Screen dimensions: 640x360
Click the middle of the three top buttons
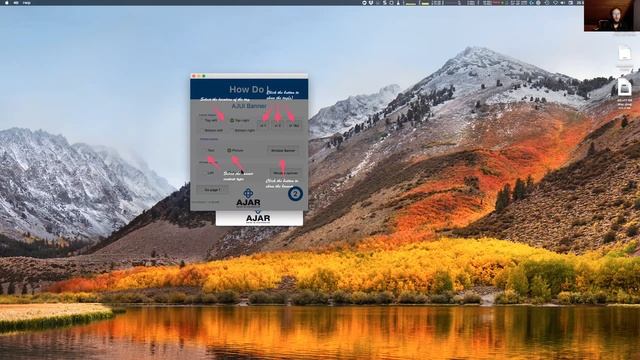pyautogui.click(x=278, y=125)
